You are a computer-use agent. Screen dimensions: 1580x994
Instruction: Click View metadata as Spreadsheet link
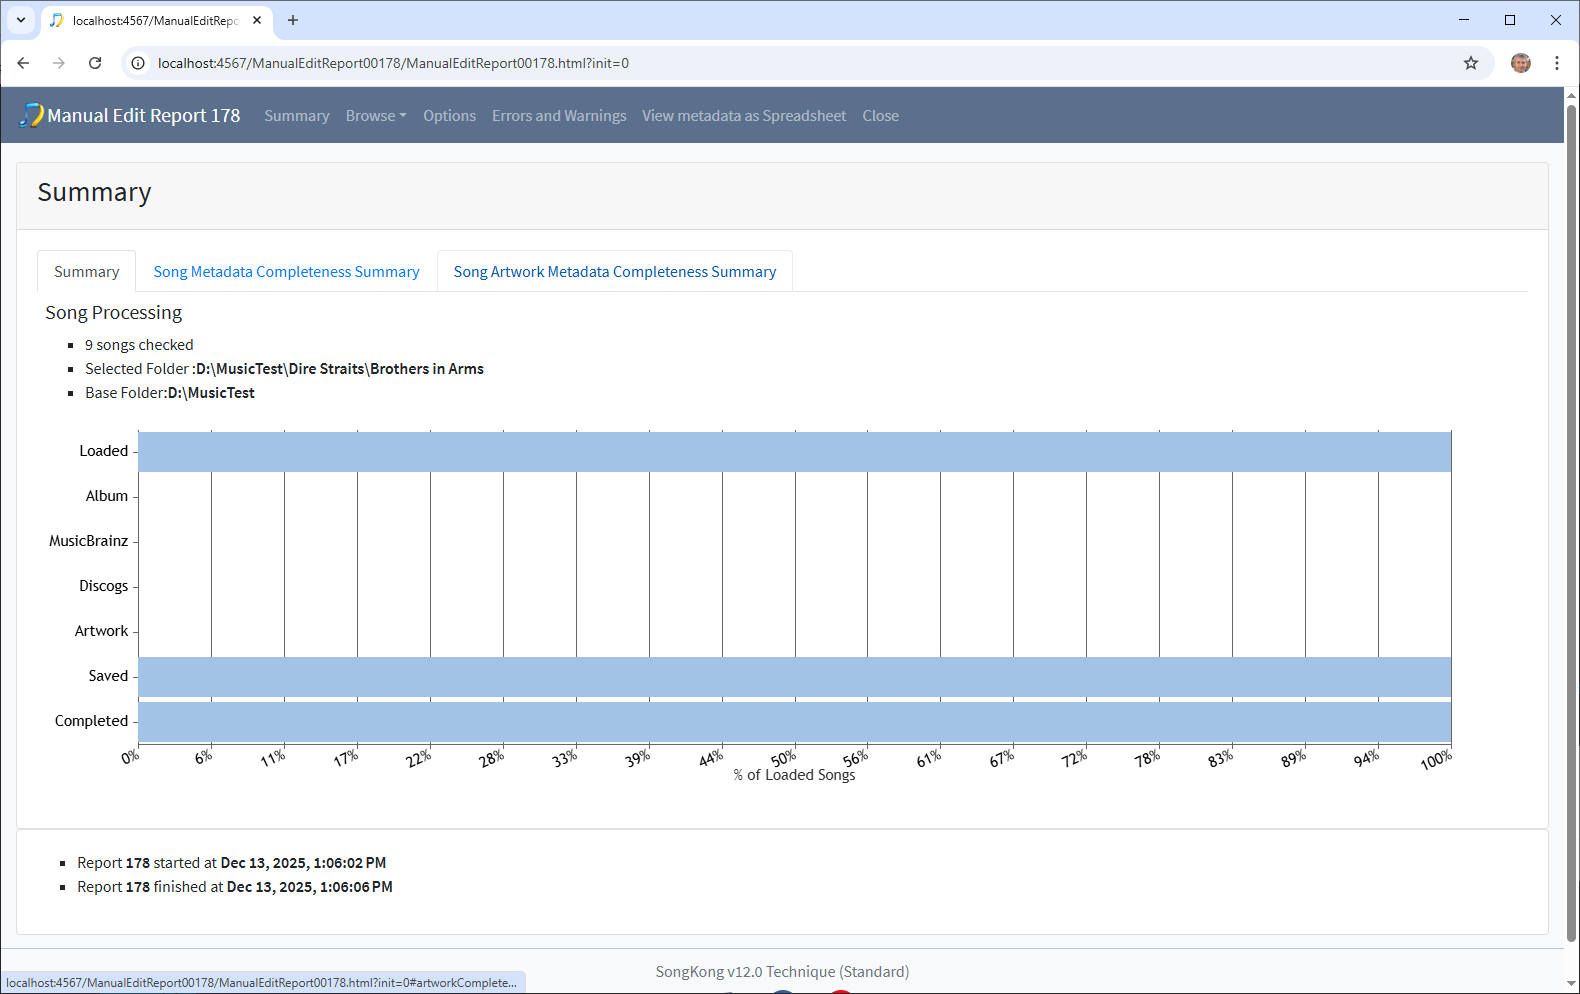point(743,116)
